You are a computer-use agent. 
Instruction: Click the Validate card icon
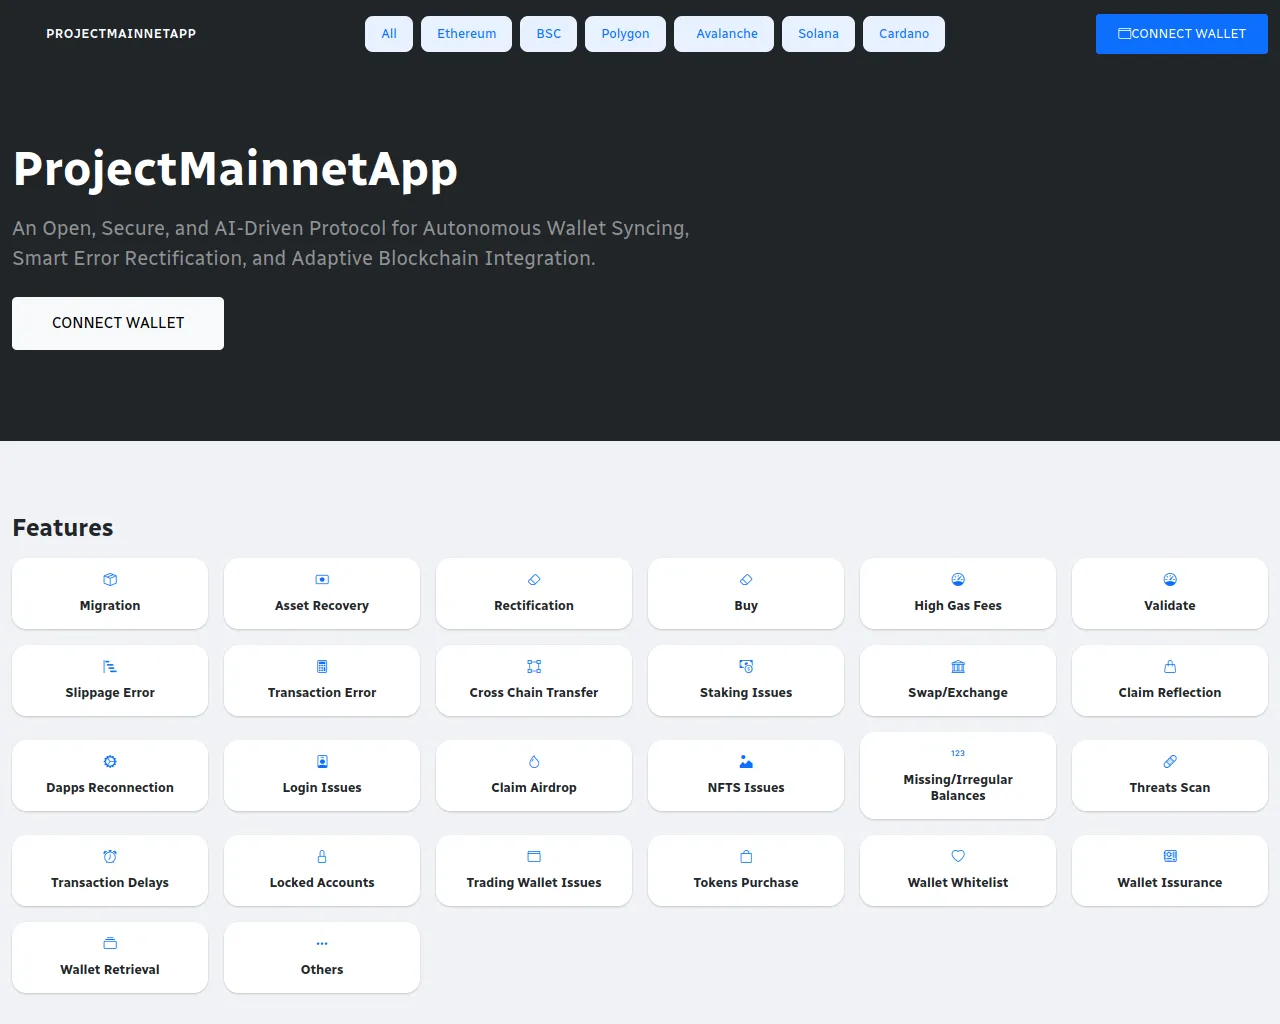pos(1170,580)
